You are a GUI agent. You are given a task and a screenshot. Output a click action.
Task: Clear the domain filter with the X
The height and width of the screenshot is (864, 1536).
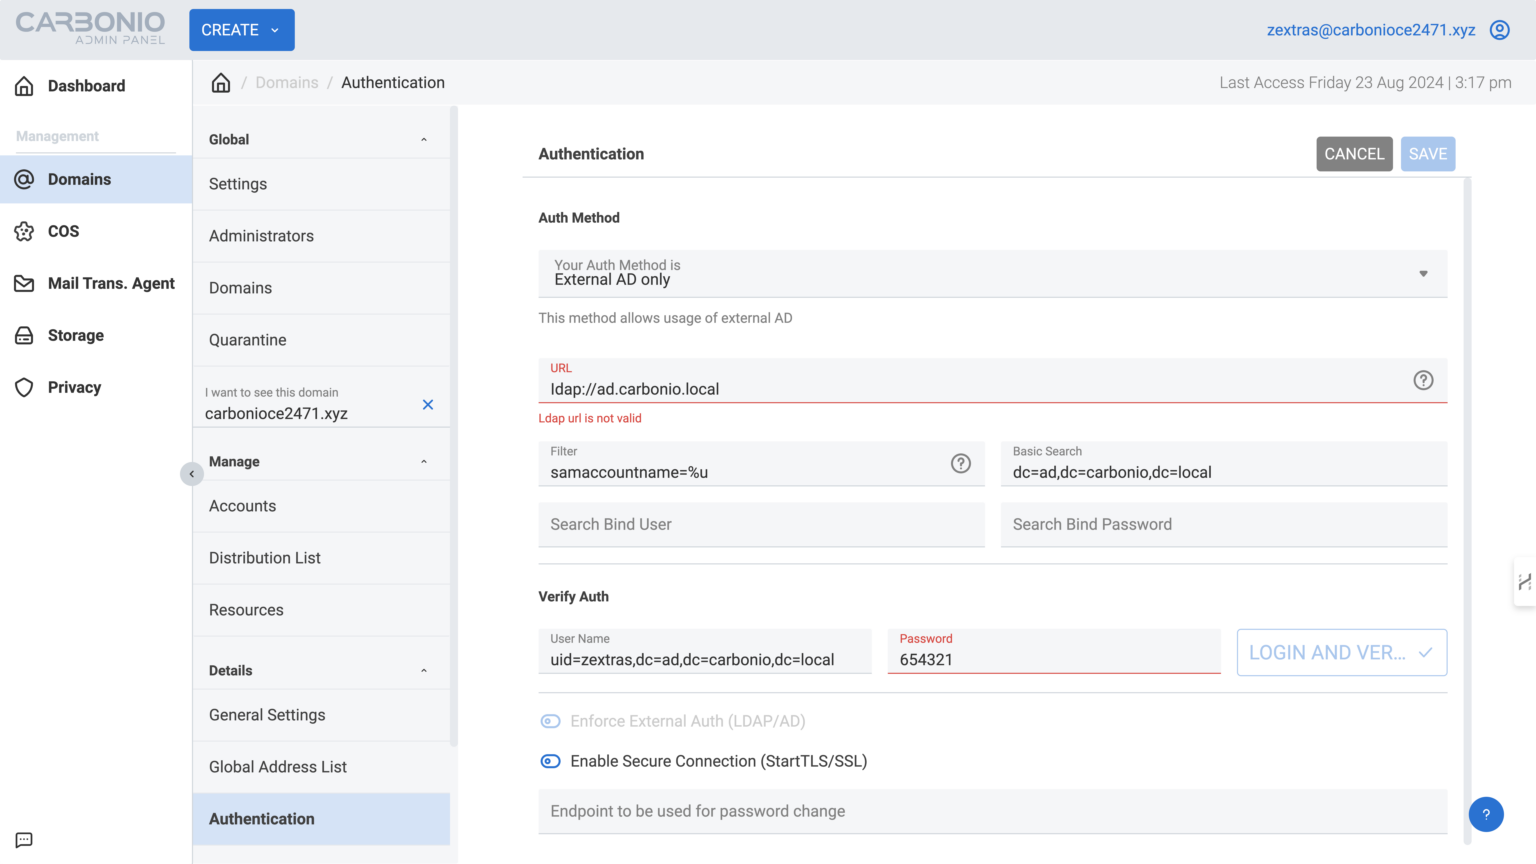pyautogui.click(x=427, y=404)
